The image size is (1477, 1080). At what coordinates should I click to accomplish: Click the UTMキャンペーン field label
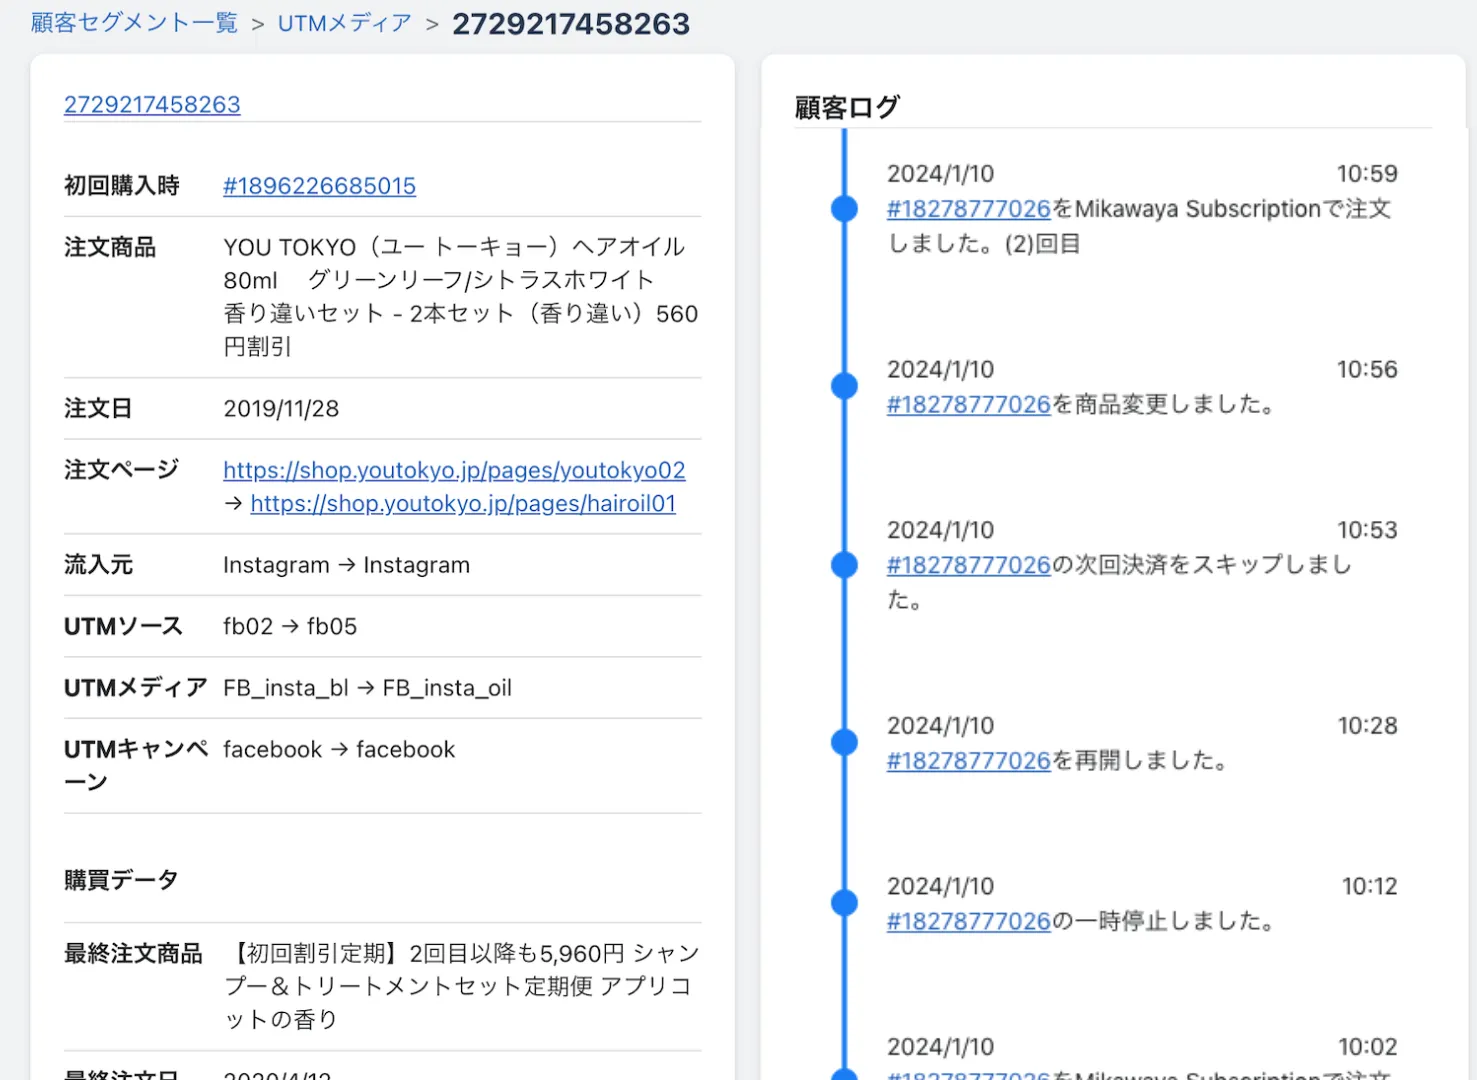coord(136,765)
